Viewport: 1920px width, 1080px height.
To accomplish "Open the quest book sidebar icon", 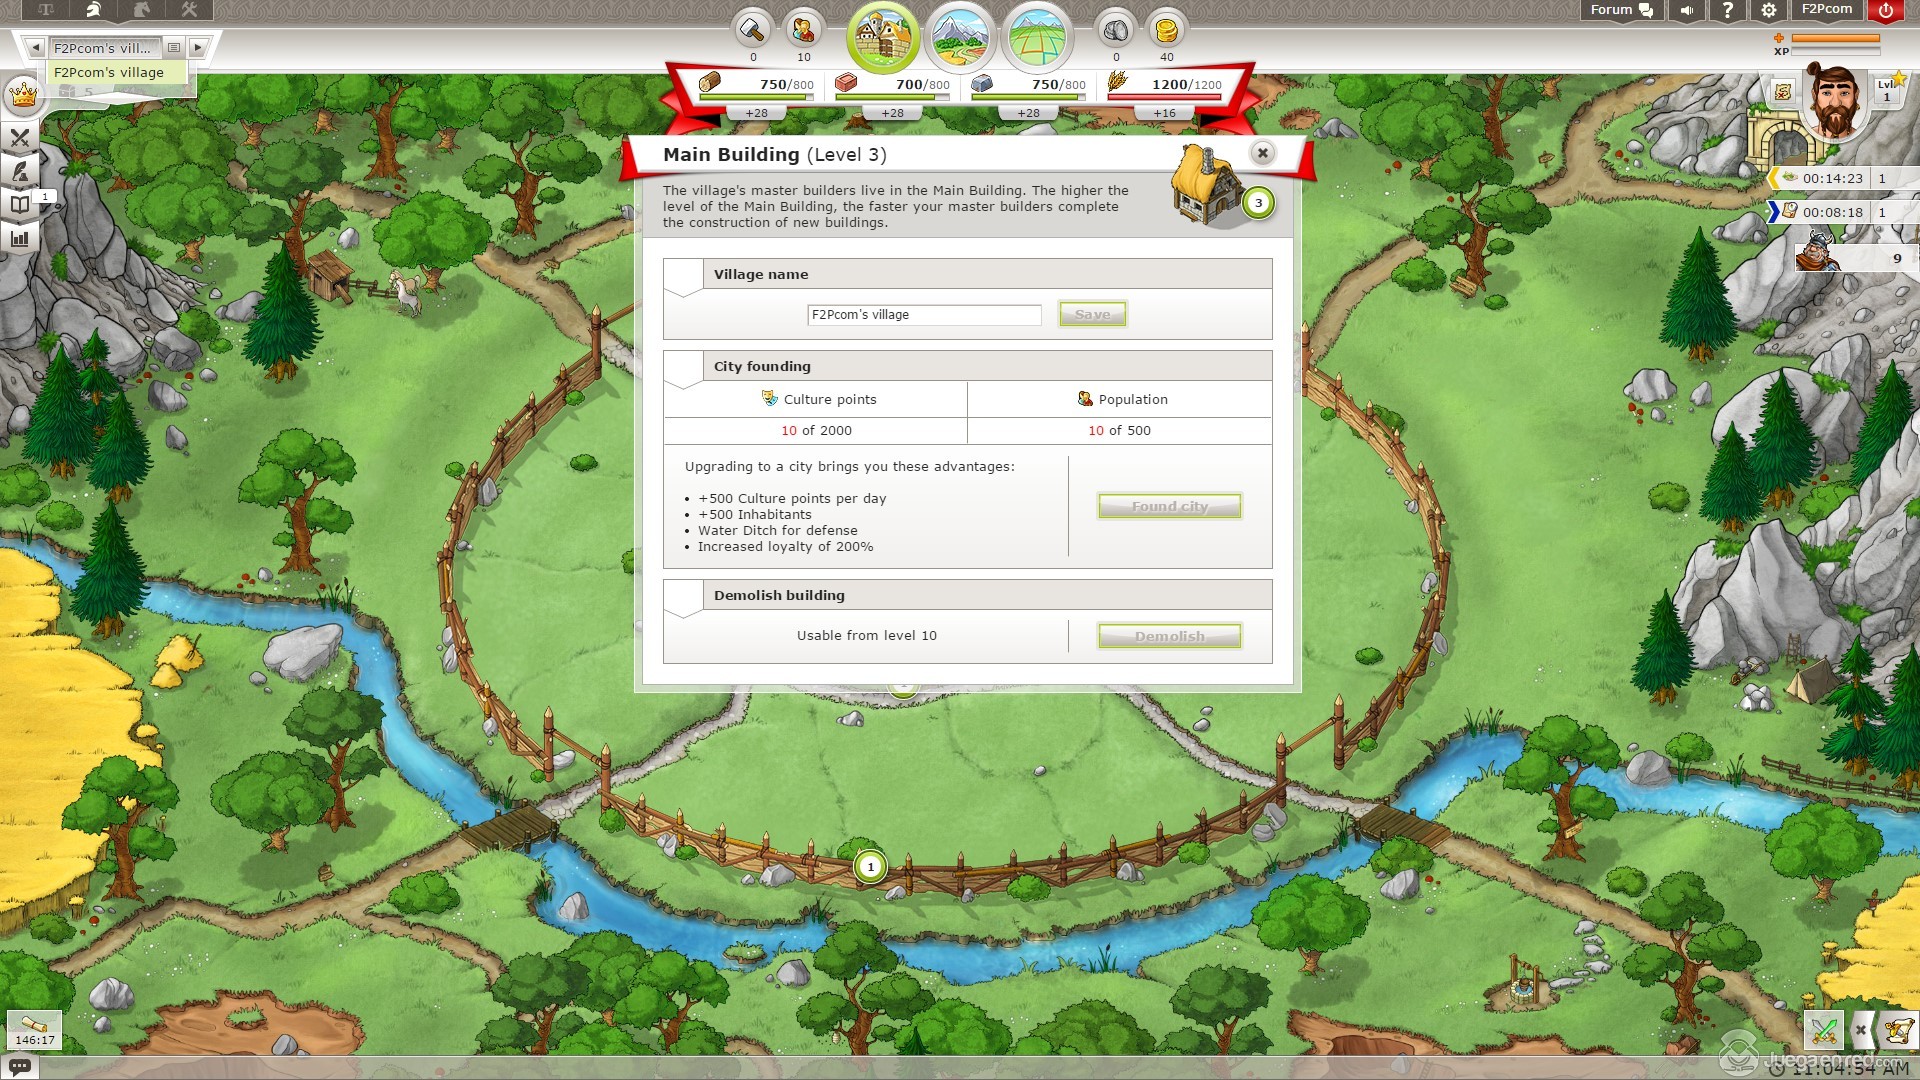I will (x=20, y=205).
